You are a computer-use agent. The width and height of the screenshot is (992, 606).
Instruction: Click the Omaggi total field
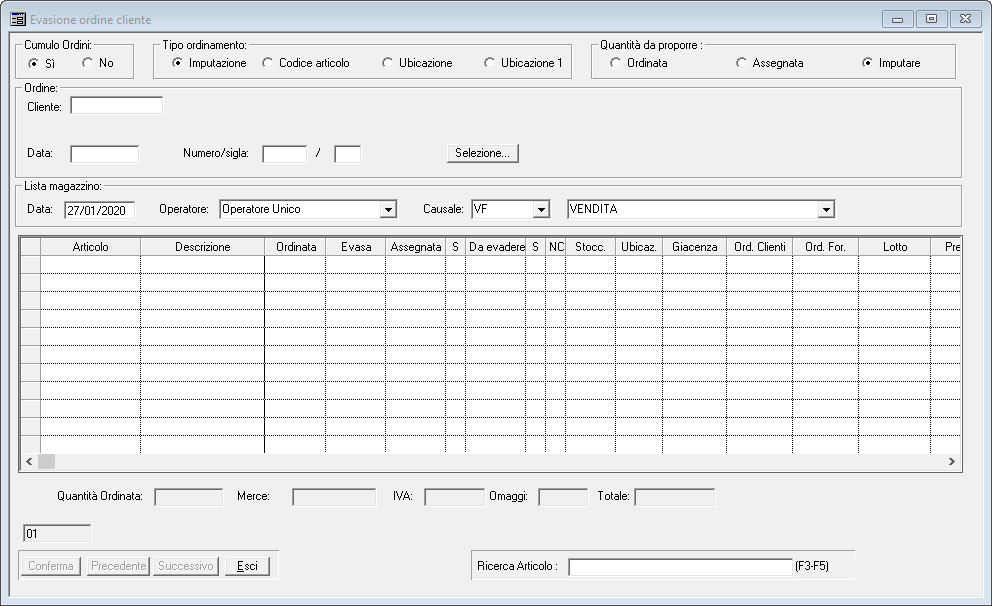click(x=563, y=497)
